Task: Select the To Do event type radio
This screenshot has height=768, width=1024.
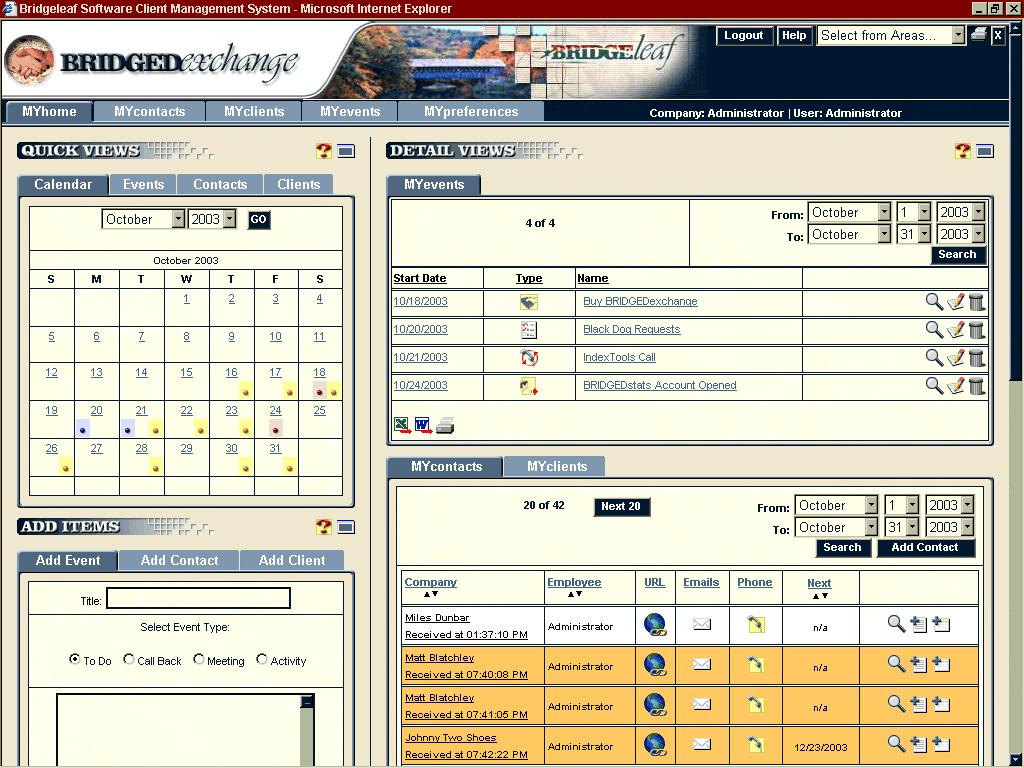Action: point(75,659)
